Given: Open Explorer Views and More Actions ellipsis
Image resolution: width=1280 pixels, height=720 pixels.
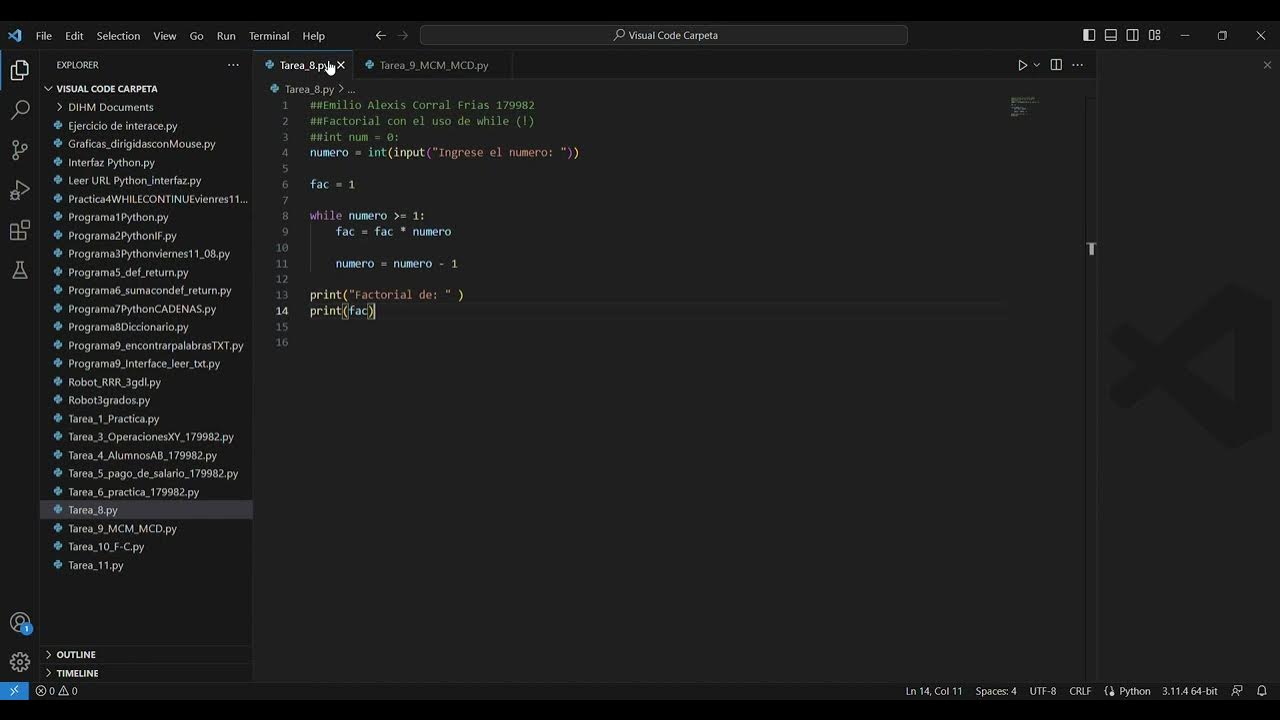Looking at the screenshot, I should coord(233,65).
